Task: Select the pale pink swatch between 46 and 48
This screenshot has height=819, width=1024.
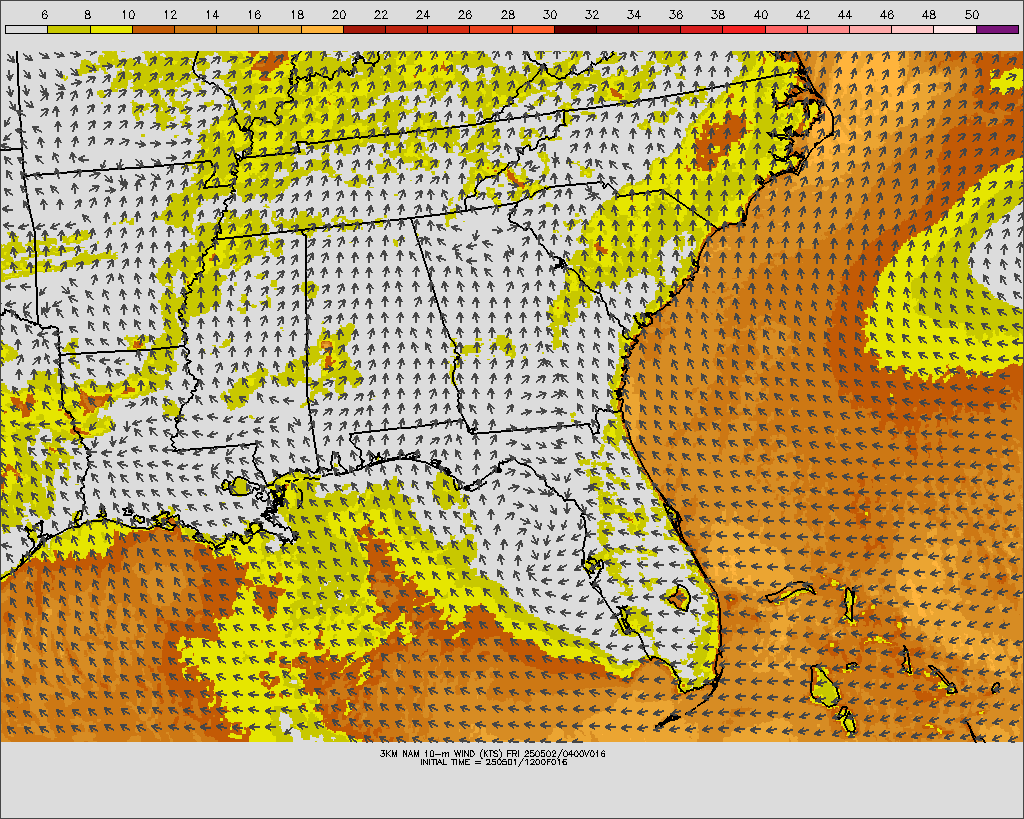Action: pos(913,29)
